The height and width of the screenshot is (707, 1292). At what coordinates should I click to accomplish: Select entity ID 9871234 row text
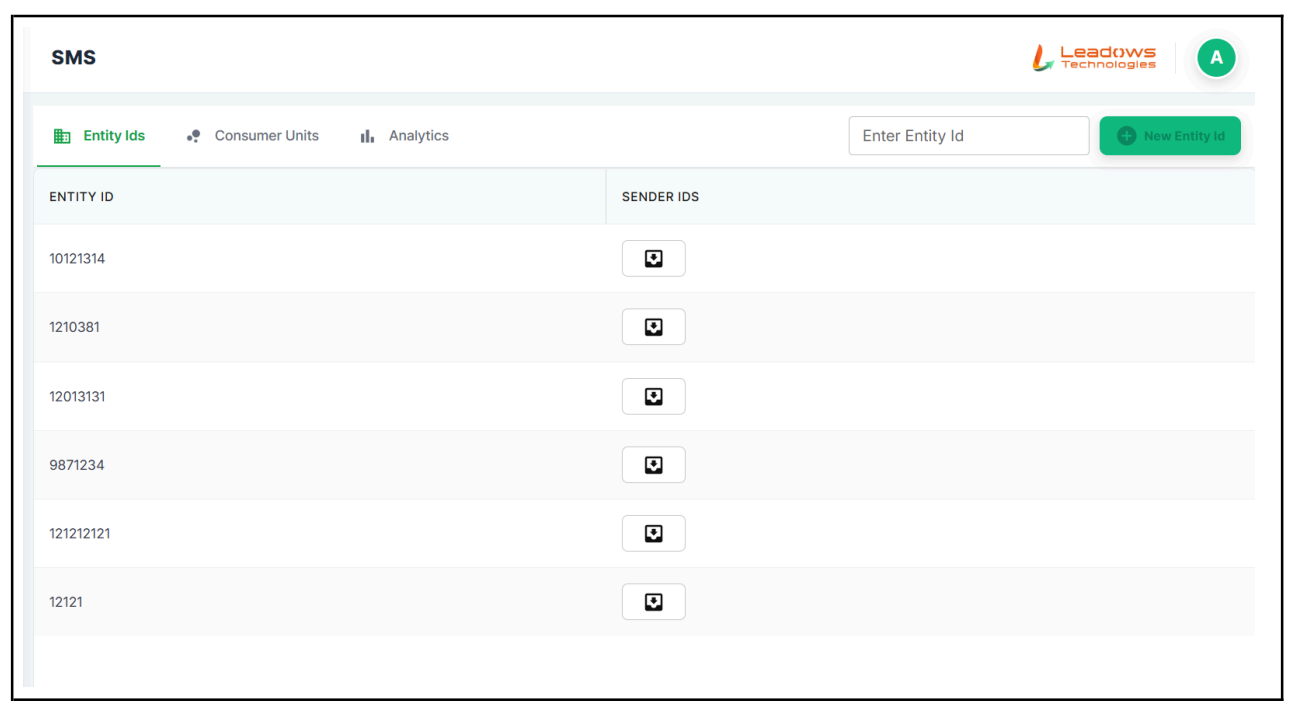77,465
